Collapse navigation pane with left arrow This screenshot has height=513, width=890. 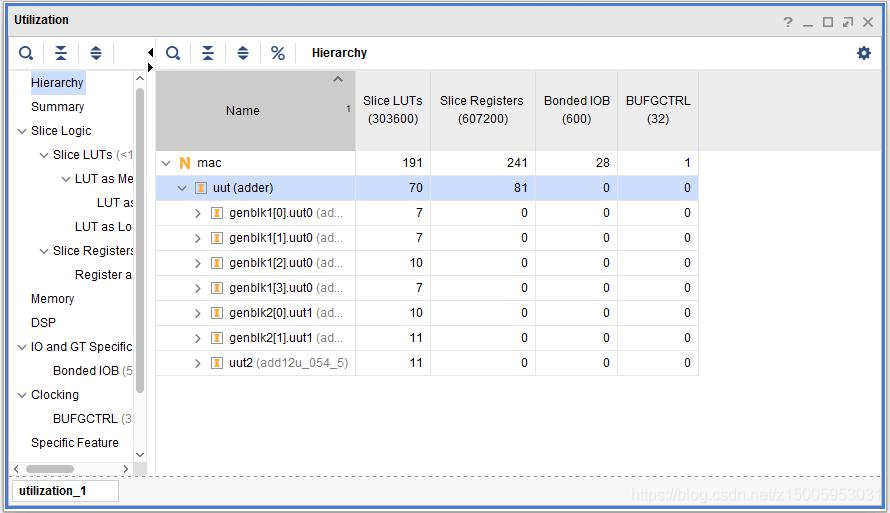point(150,52)
